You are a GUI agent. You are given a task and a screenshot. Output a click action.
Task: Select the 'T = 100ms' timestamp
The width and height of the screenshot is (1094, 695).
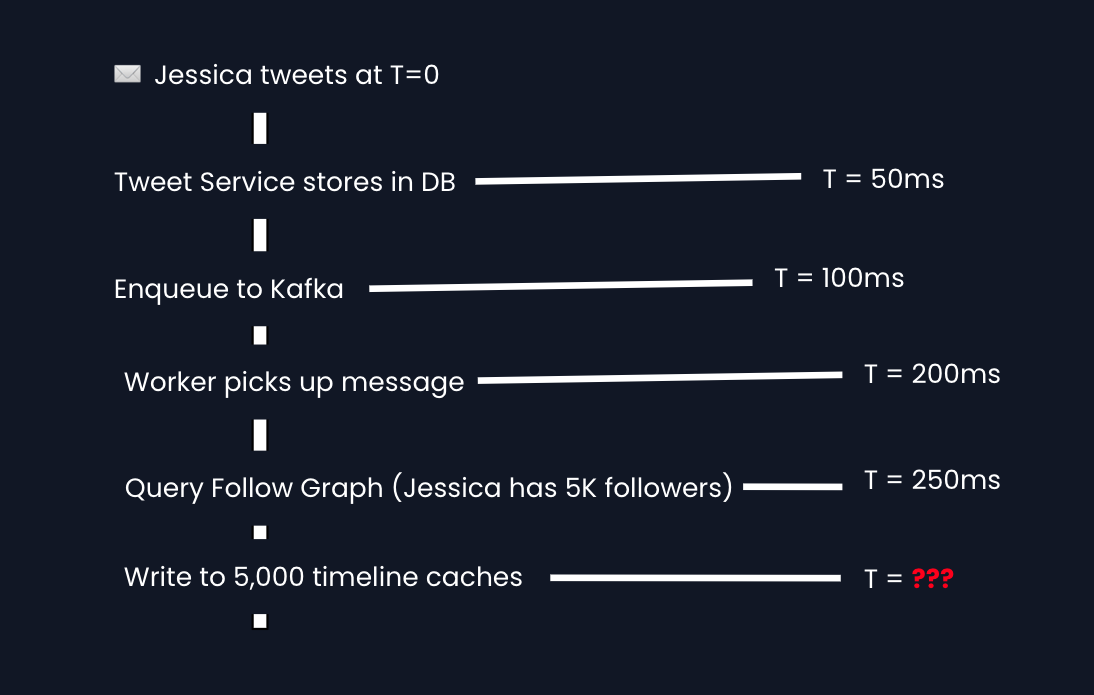(839, 278)
